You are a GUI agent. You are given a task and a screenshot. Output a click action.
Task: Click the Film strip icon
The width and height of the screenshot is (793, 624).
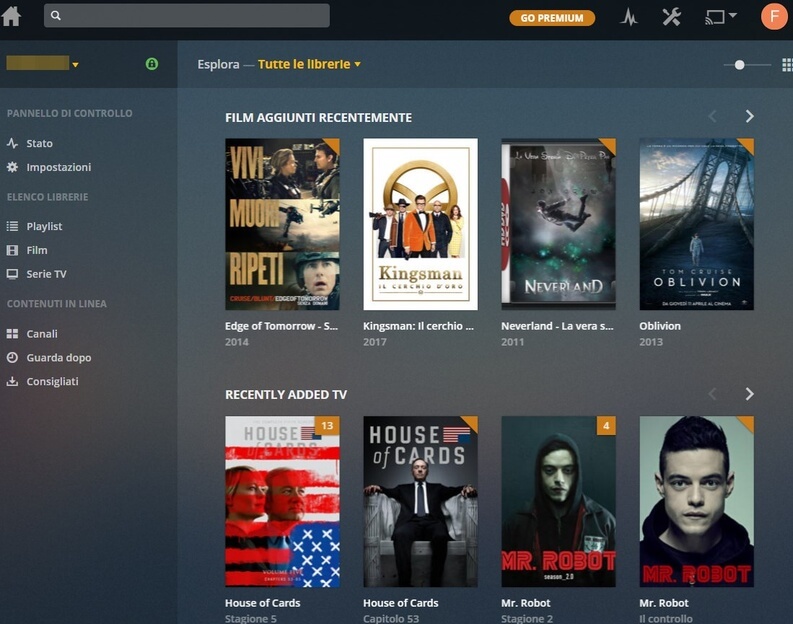point(13,250)
